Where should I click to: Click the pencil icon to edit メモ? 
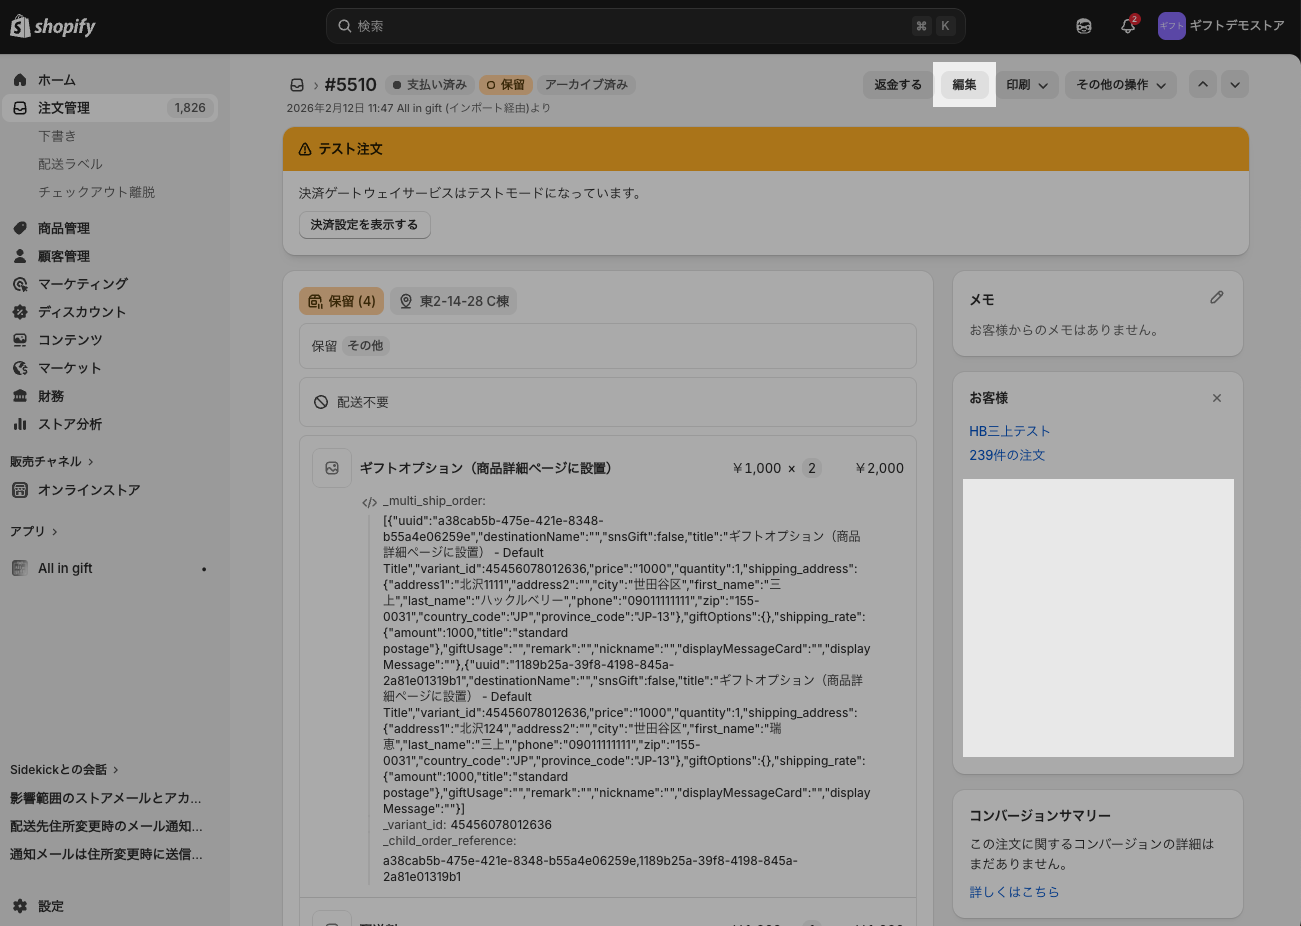(x=1216, y=298)
